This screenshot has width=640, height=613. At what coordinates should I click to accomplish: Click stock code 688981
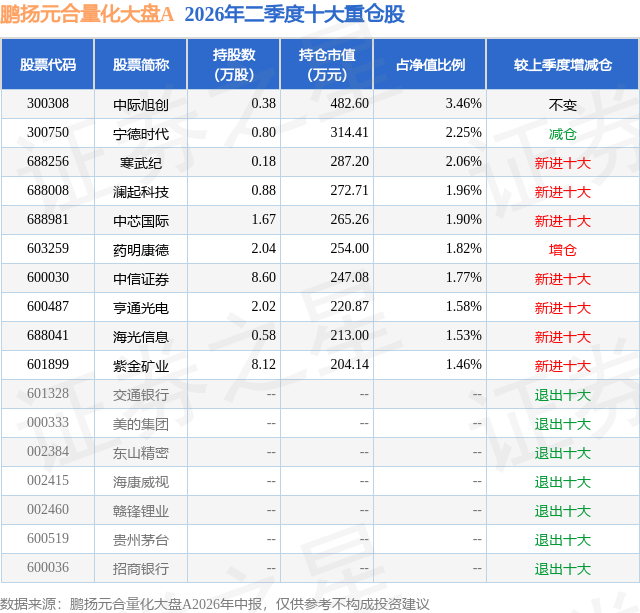click(x=48, y=220)
